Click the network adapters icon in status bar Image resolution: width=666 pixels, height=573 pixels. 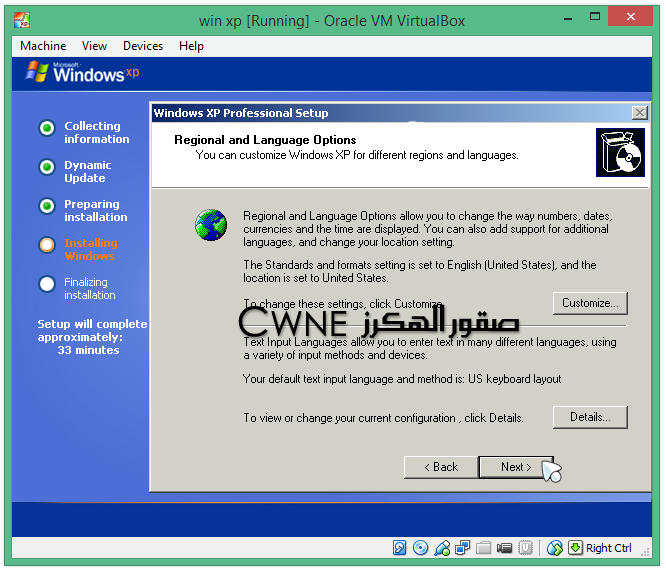pyautogui.click(x=463, y=548)
